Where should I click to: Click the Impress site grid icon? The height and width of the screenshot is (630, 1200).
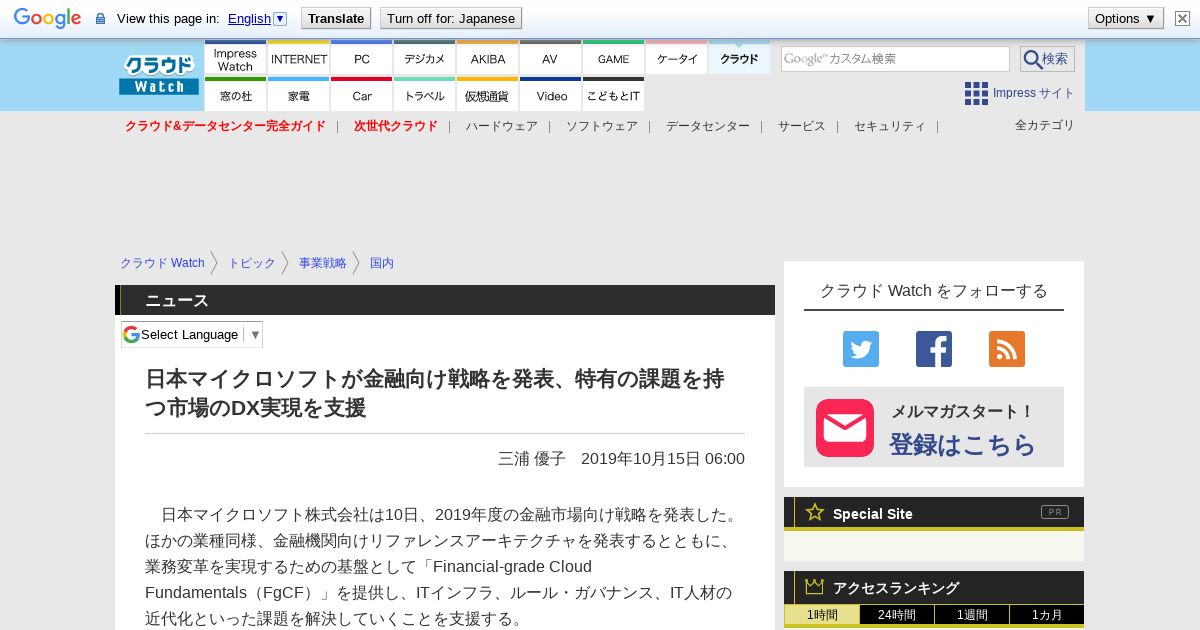(x=976, y=93)
